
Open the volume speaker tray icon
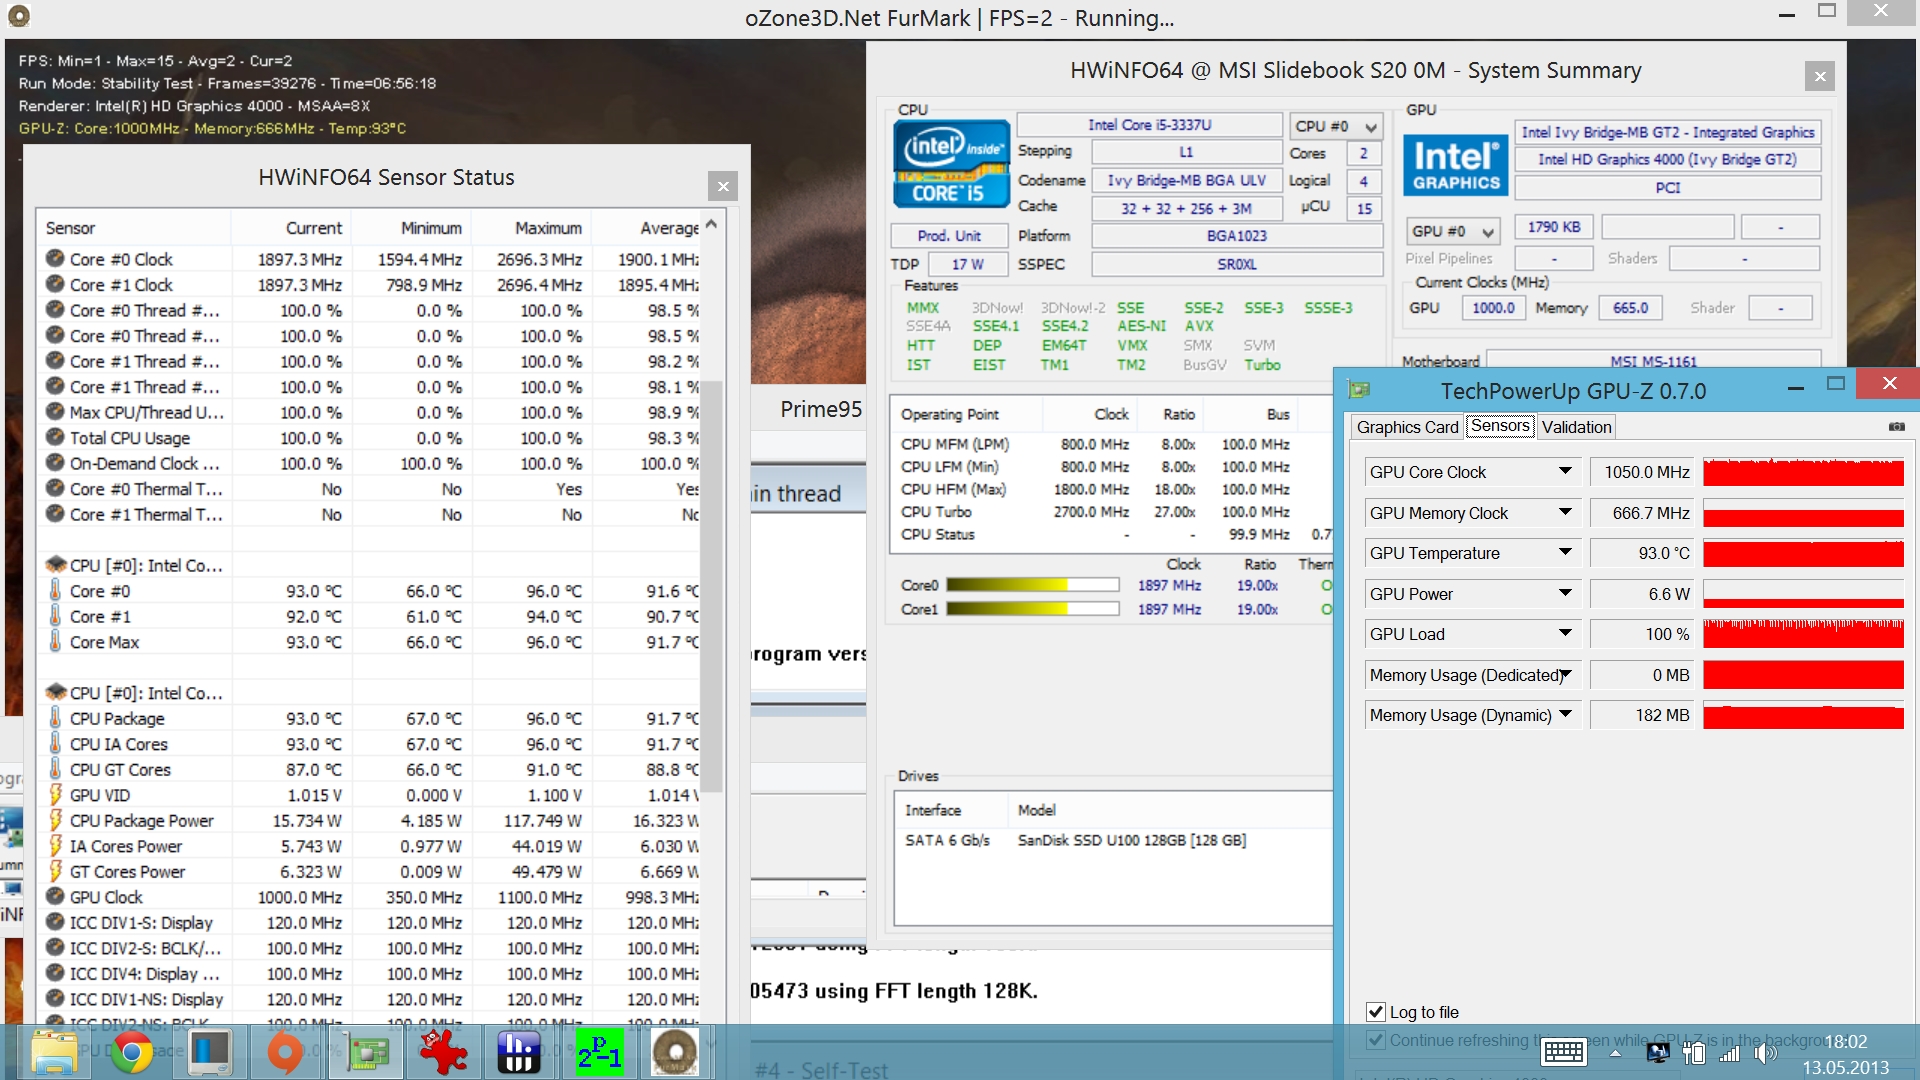click(1765, 1053)
